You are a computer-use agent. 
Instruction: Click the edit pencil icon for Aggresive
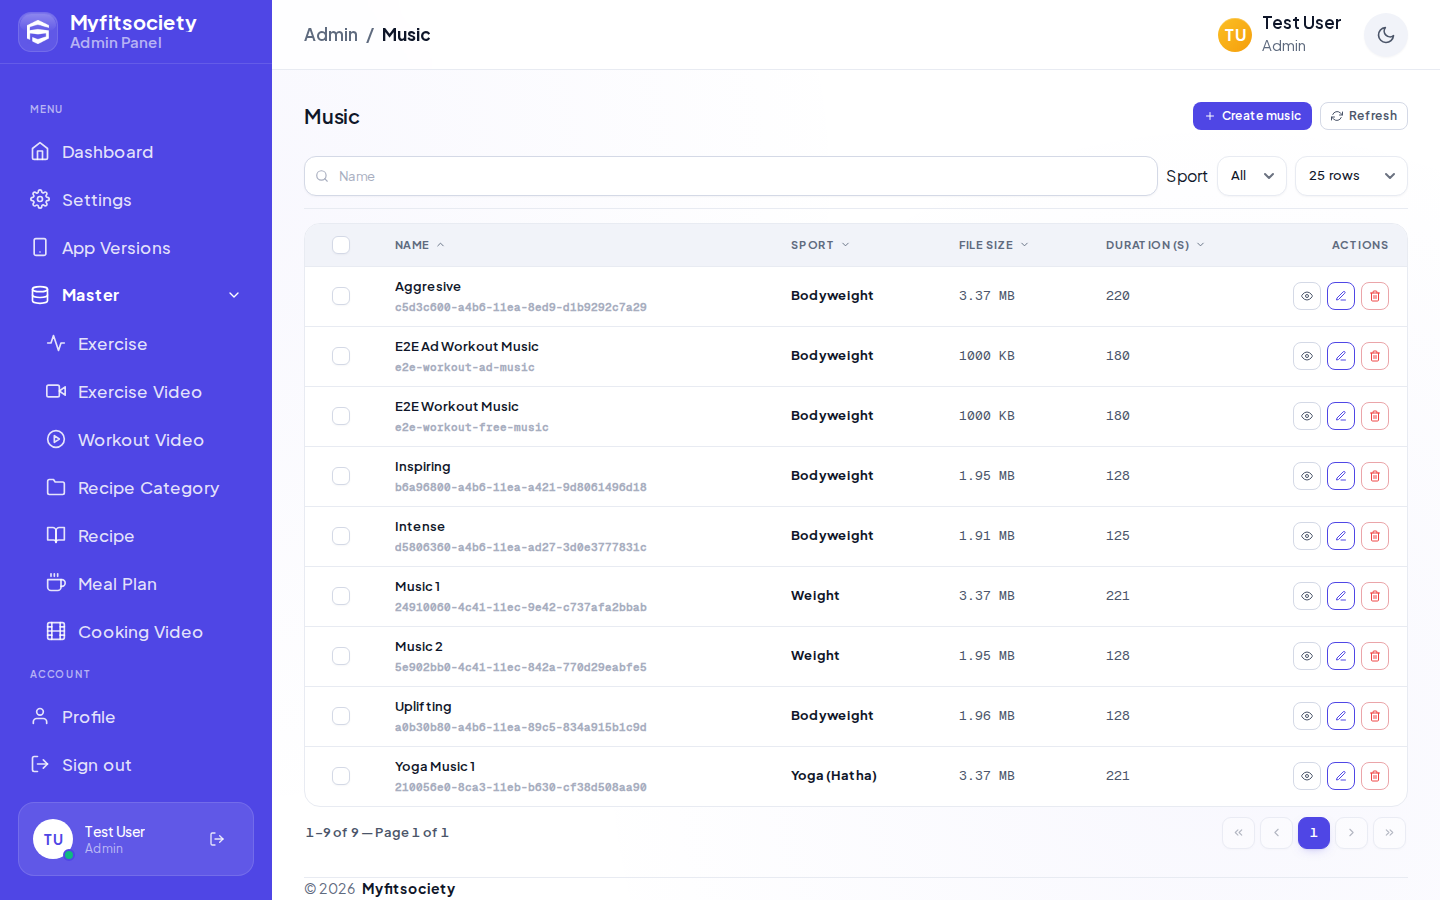[1341, 296]
